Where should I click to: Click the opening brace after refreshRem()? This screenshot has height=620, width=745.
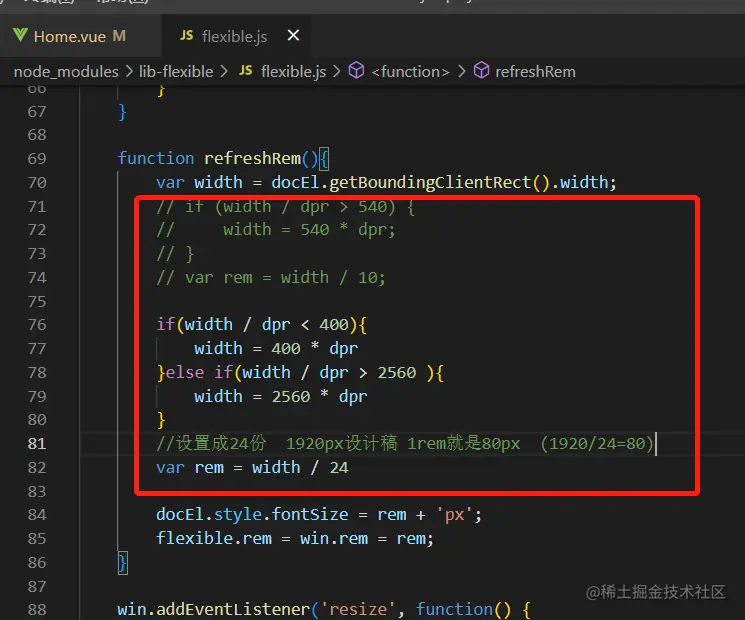tap(324, 159)
